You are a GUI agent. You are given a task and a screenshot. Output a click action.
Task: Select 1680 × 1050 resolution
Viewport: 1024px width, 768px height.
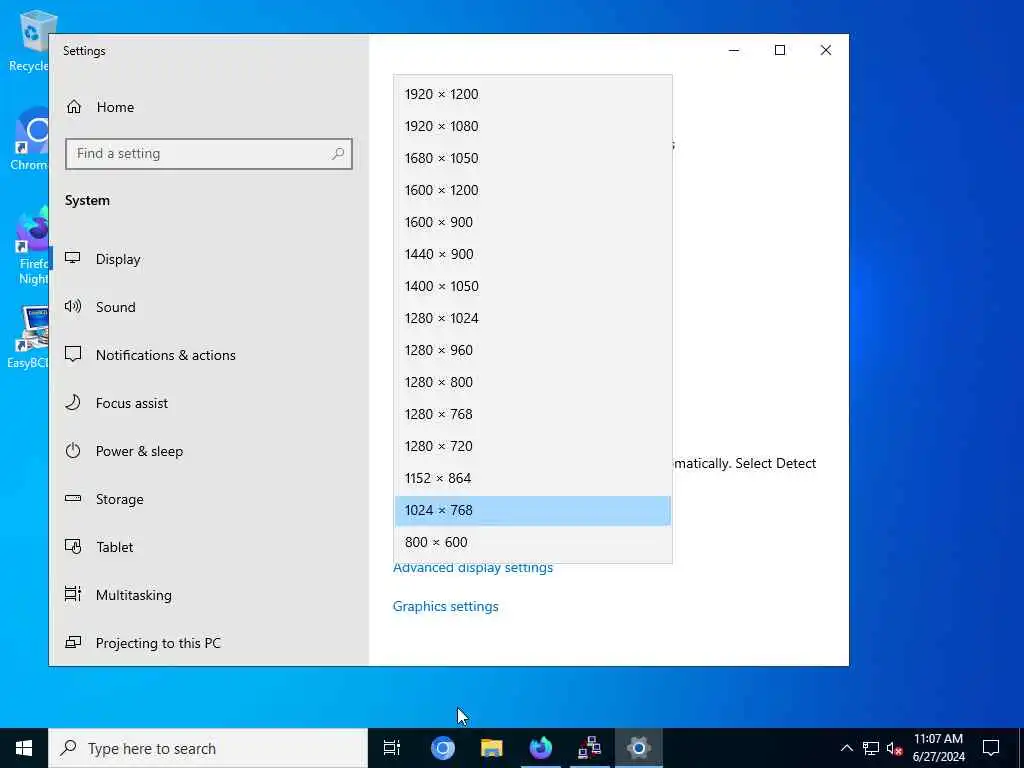tap(532, 158)
